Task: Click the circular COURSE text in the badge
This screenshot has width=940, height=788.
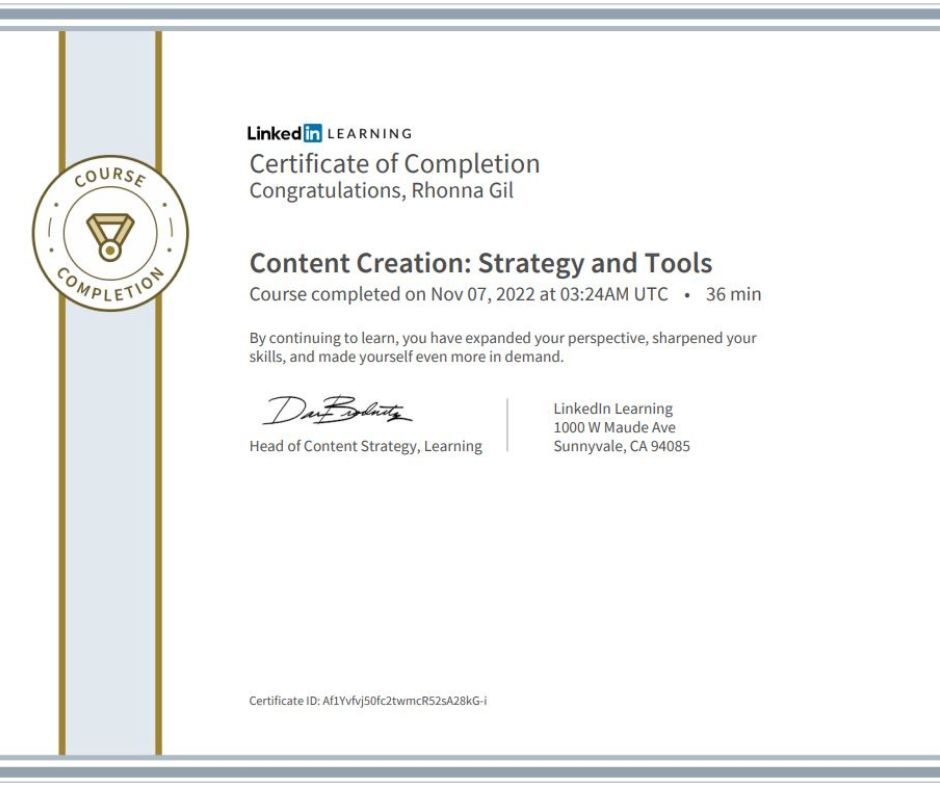Action: [110, 176]
